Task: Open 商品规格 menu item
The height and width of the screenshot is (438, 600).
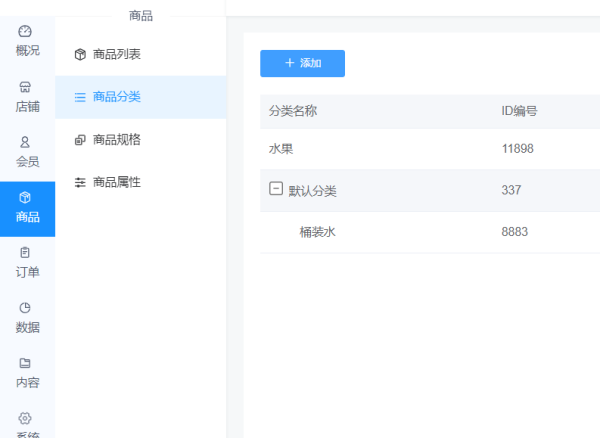Action: click(x=116, y=140)
